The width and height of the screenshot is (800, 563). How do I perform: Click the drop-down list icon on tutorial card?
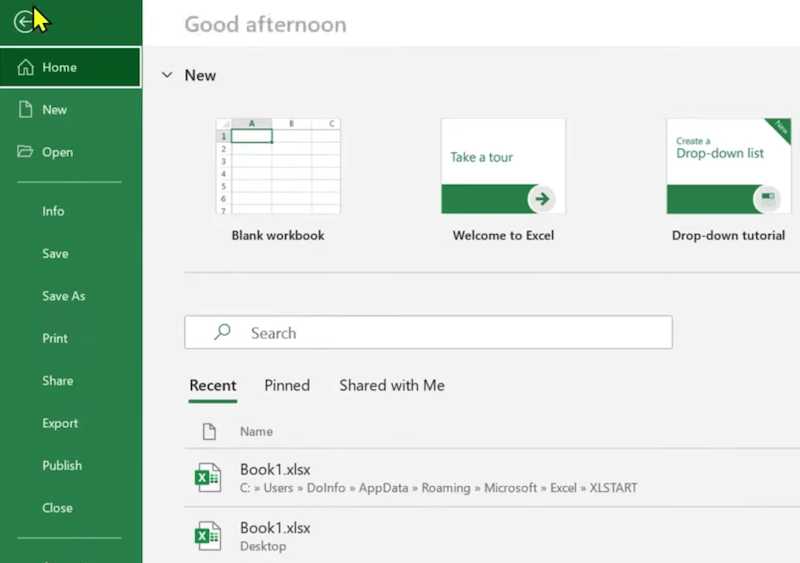pos(767,199)
